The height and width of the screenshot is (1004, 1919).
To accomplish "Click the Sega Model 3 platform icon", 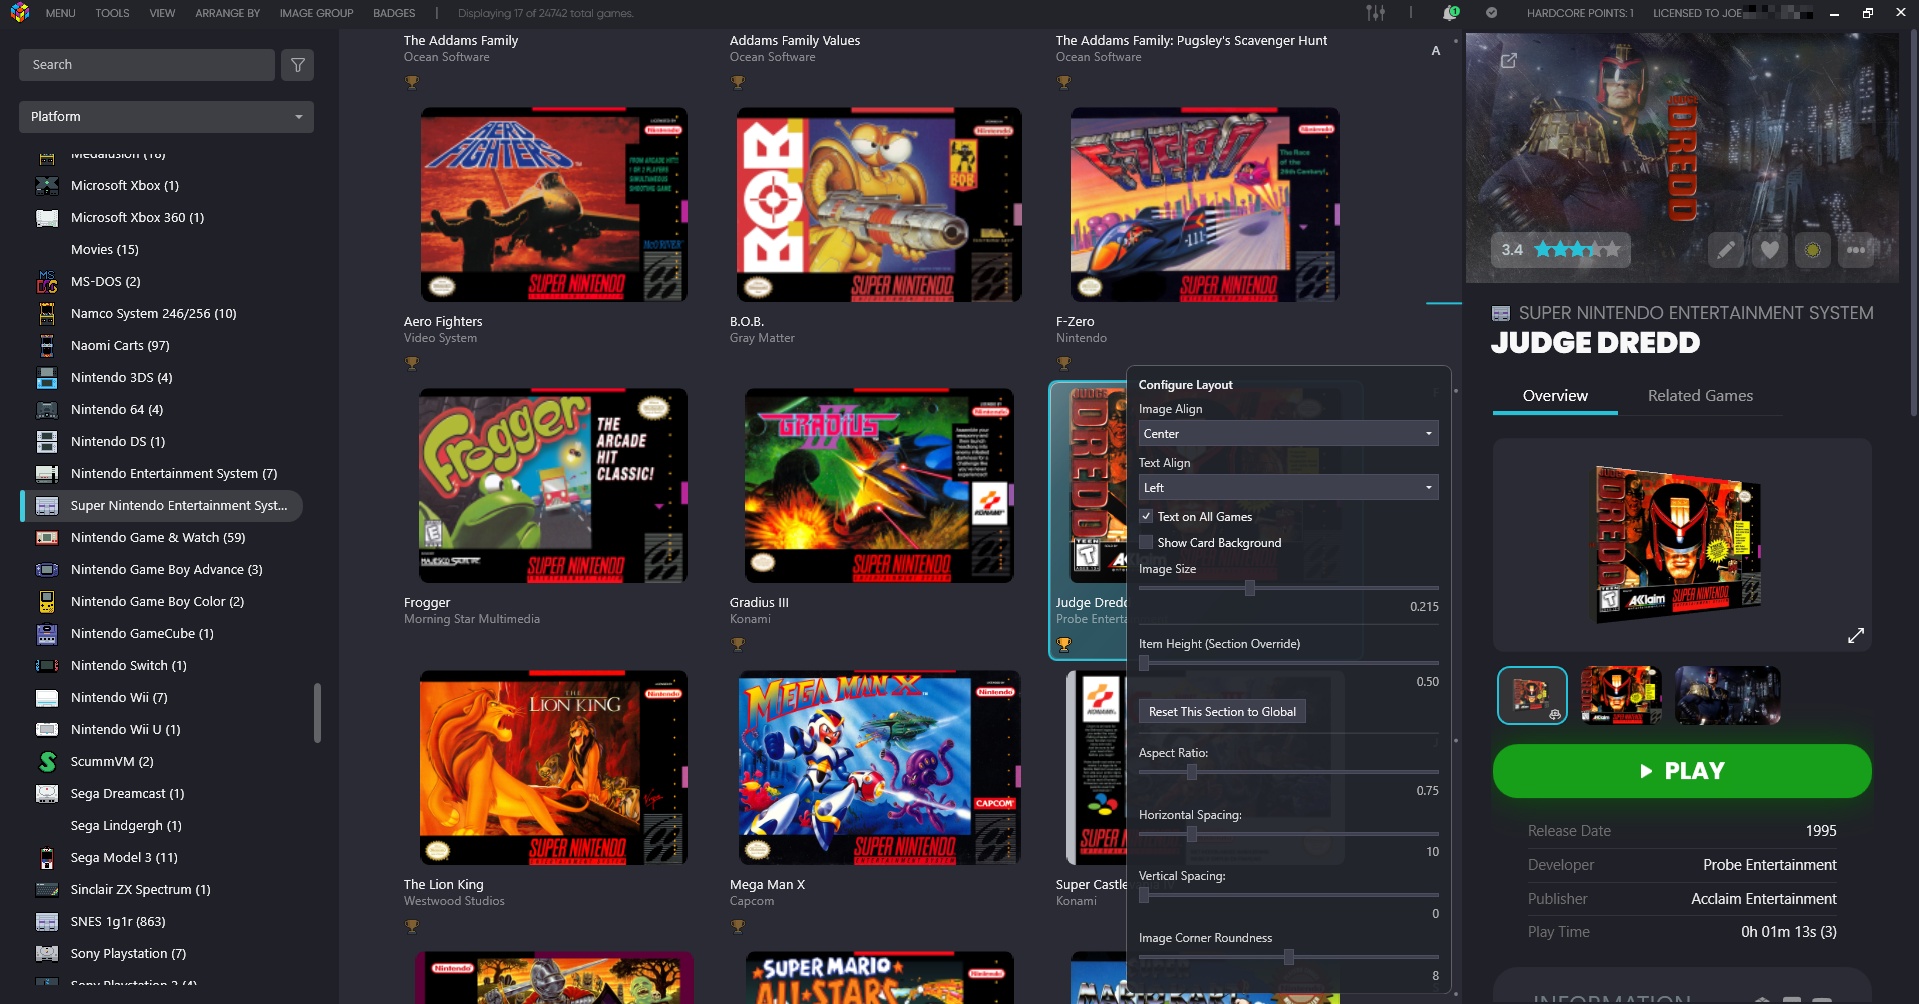I will (x=47, y=858).
